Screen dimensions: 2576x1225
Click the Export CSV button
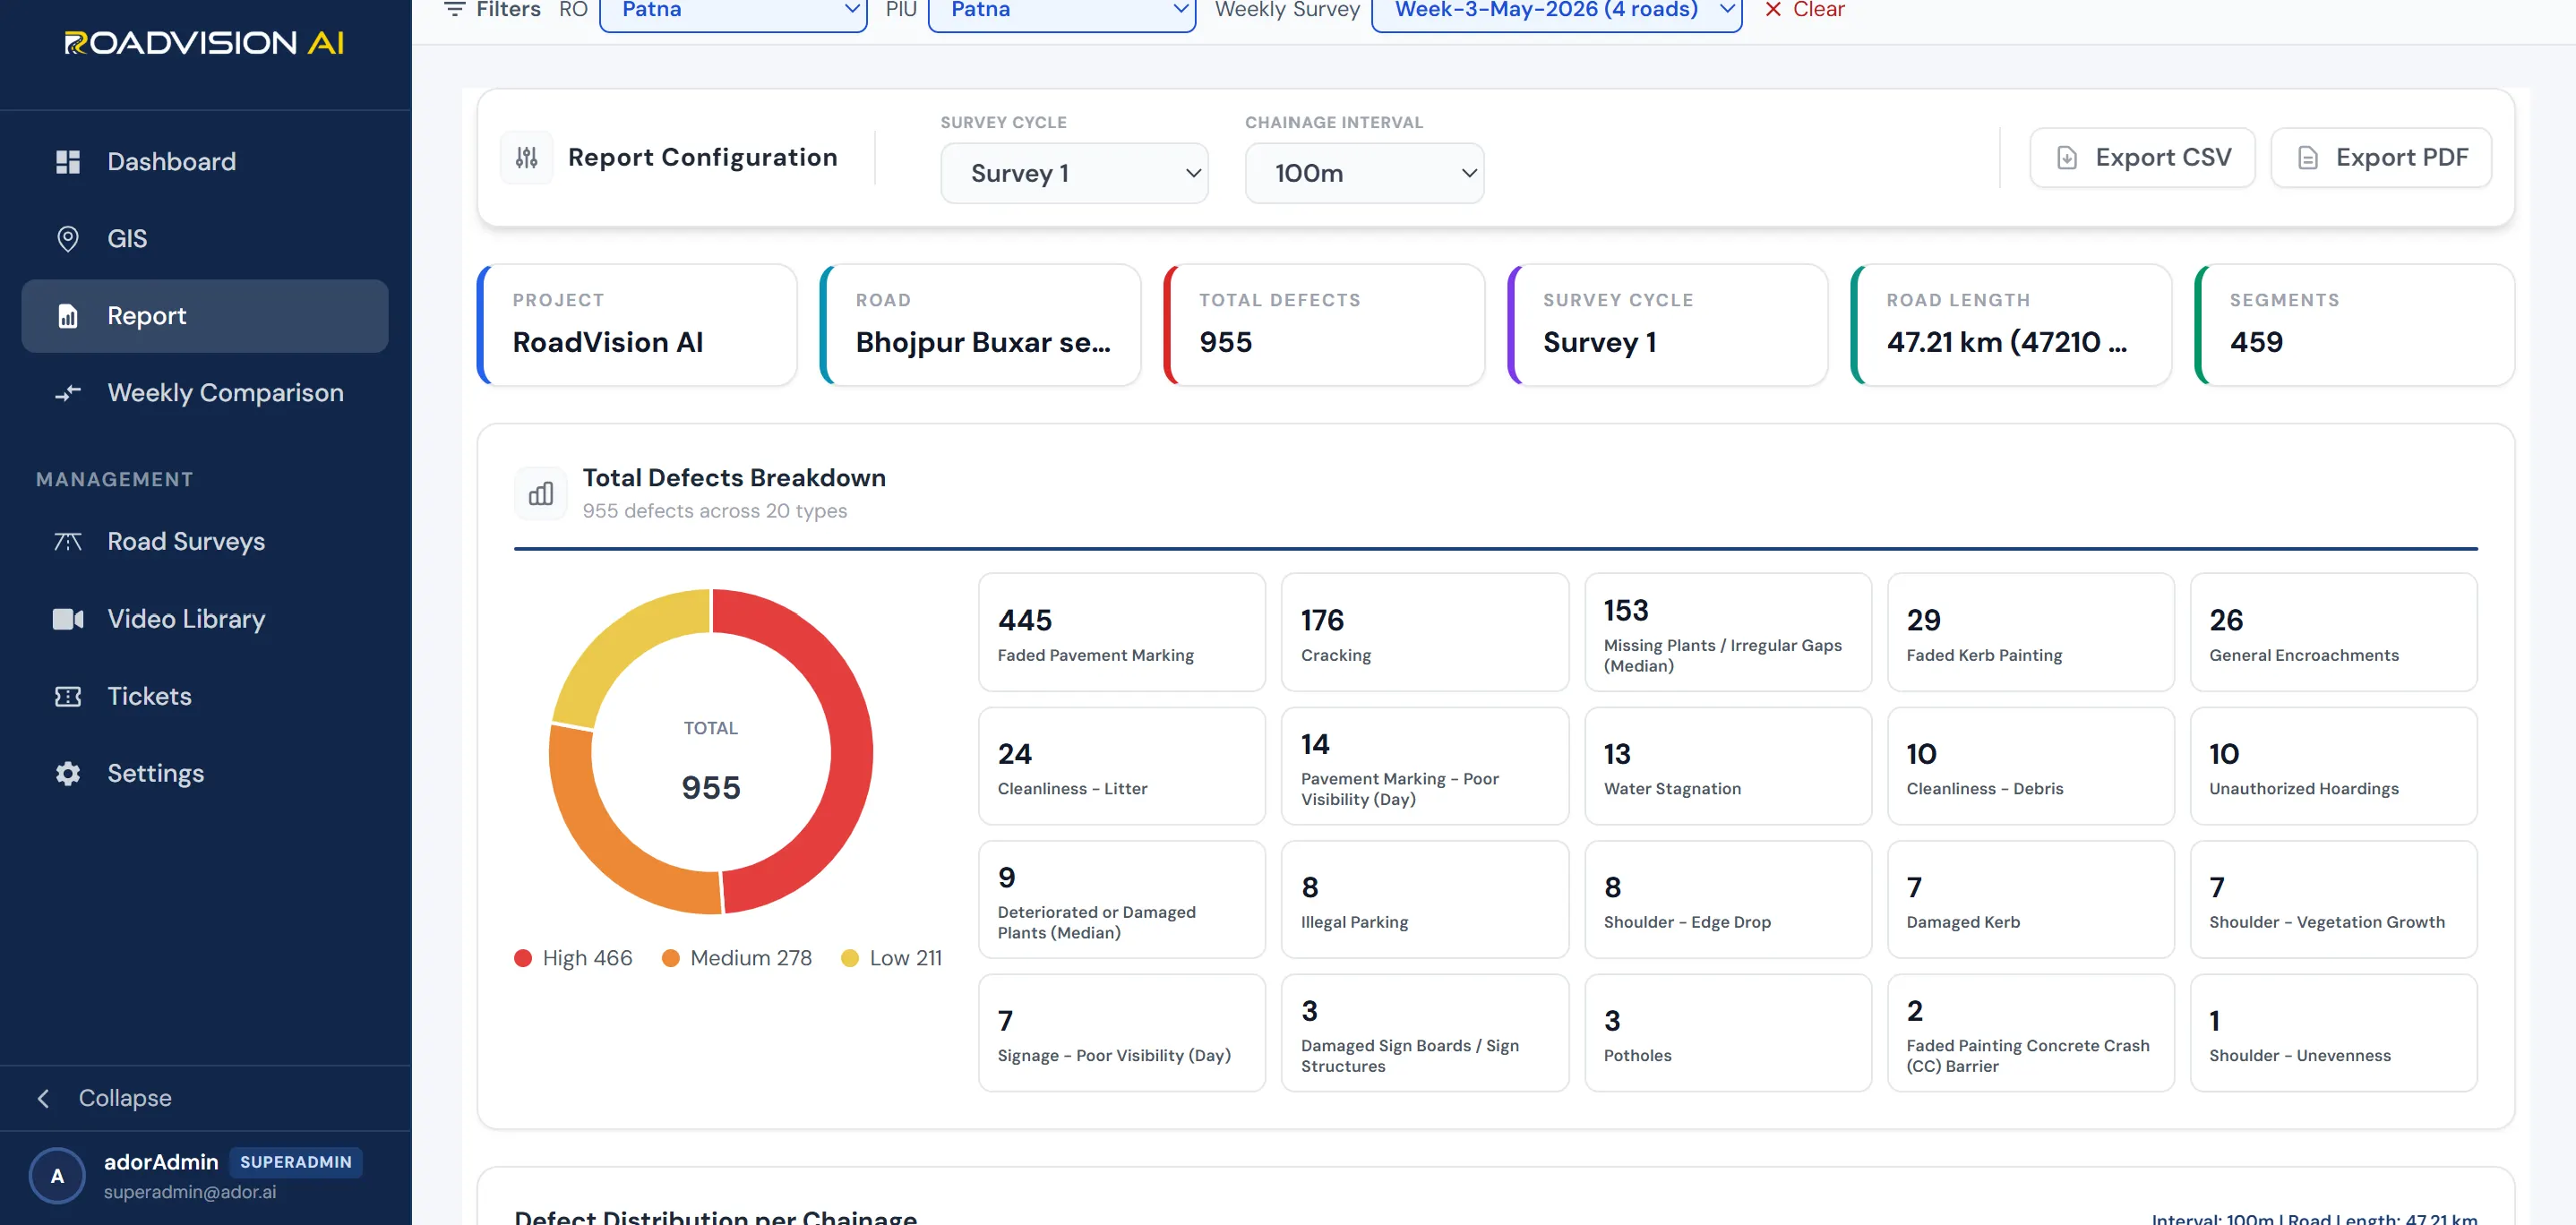point(2142,157)
